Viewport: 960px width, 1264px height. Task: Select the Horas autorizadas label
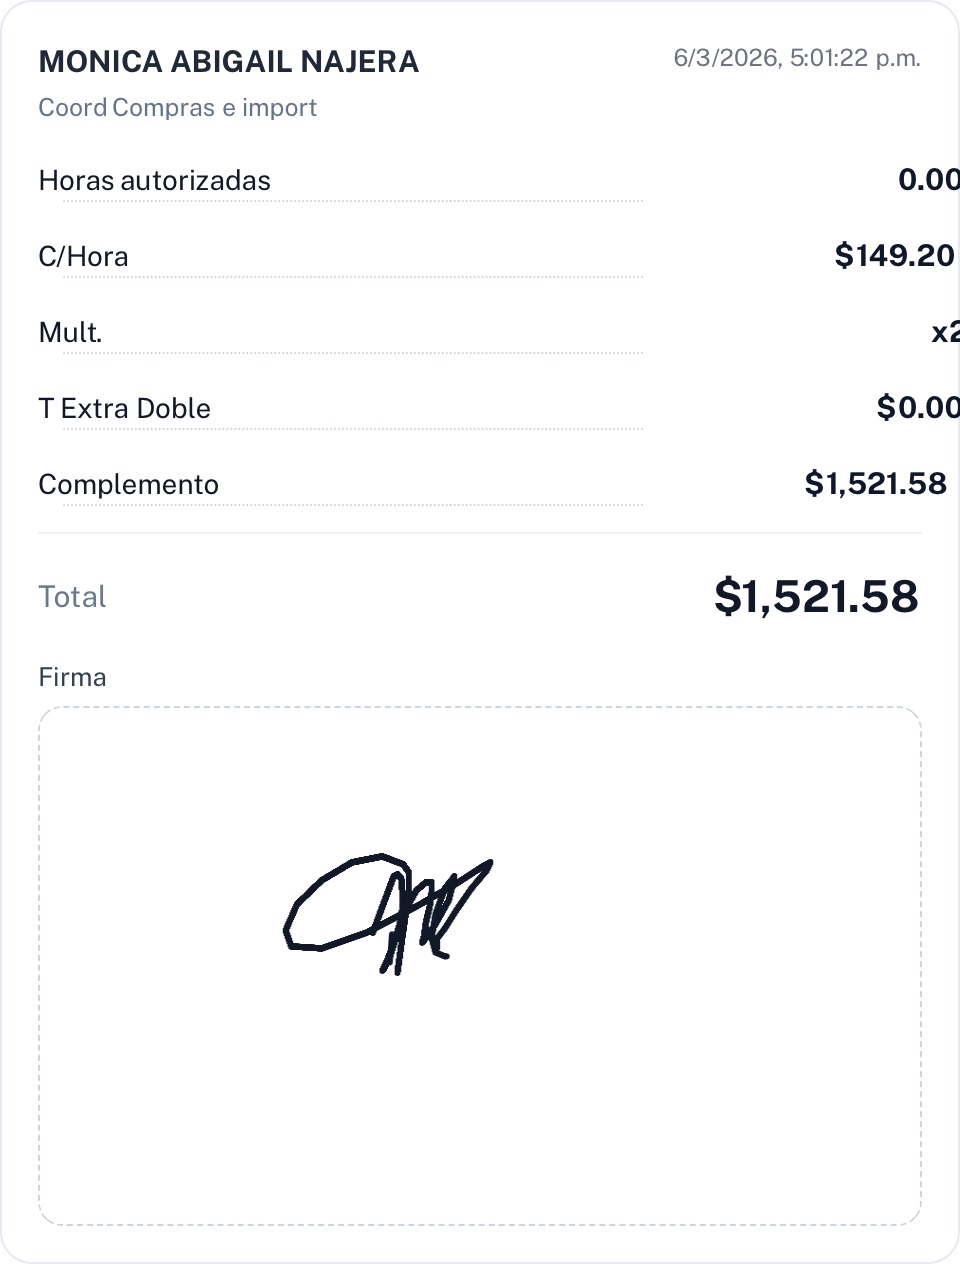pyautogui.click(x=154, y=181)
